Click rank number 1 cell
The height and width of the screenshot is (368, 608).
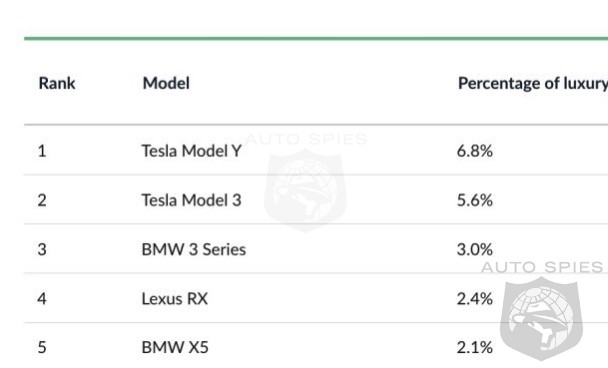pos(42,151)
